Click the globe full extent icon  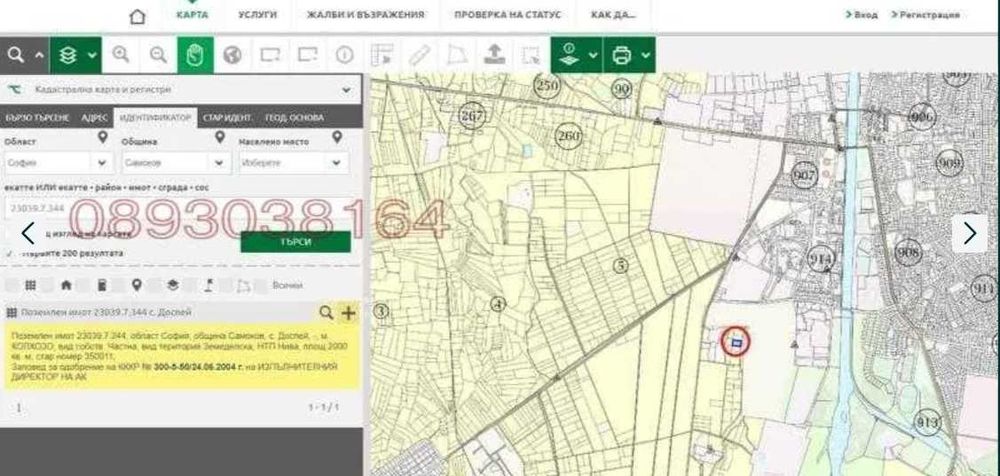(x=233, y=55)
